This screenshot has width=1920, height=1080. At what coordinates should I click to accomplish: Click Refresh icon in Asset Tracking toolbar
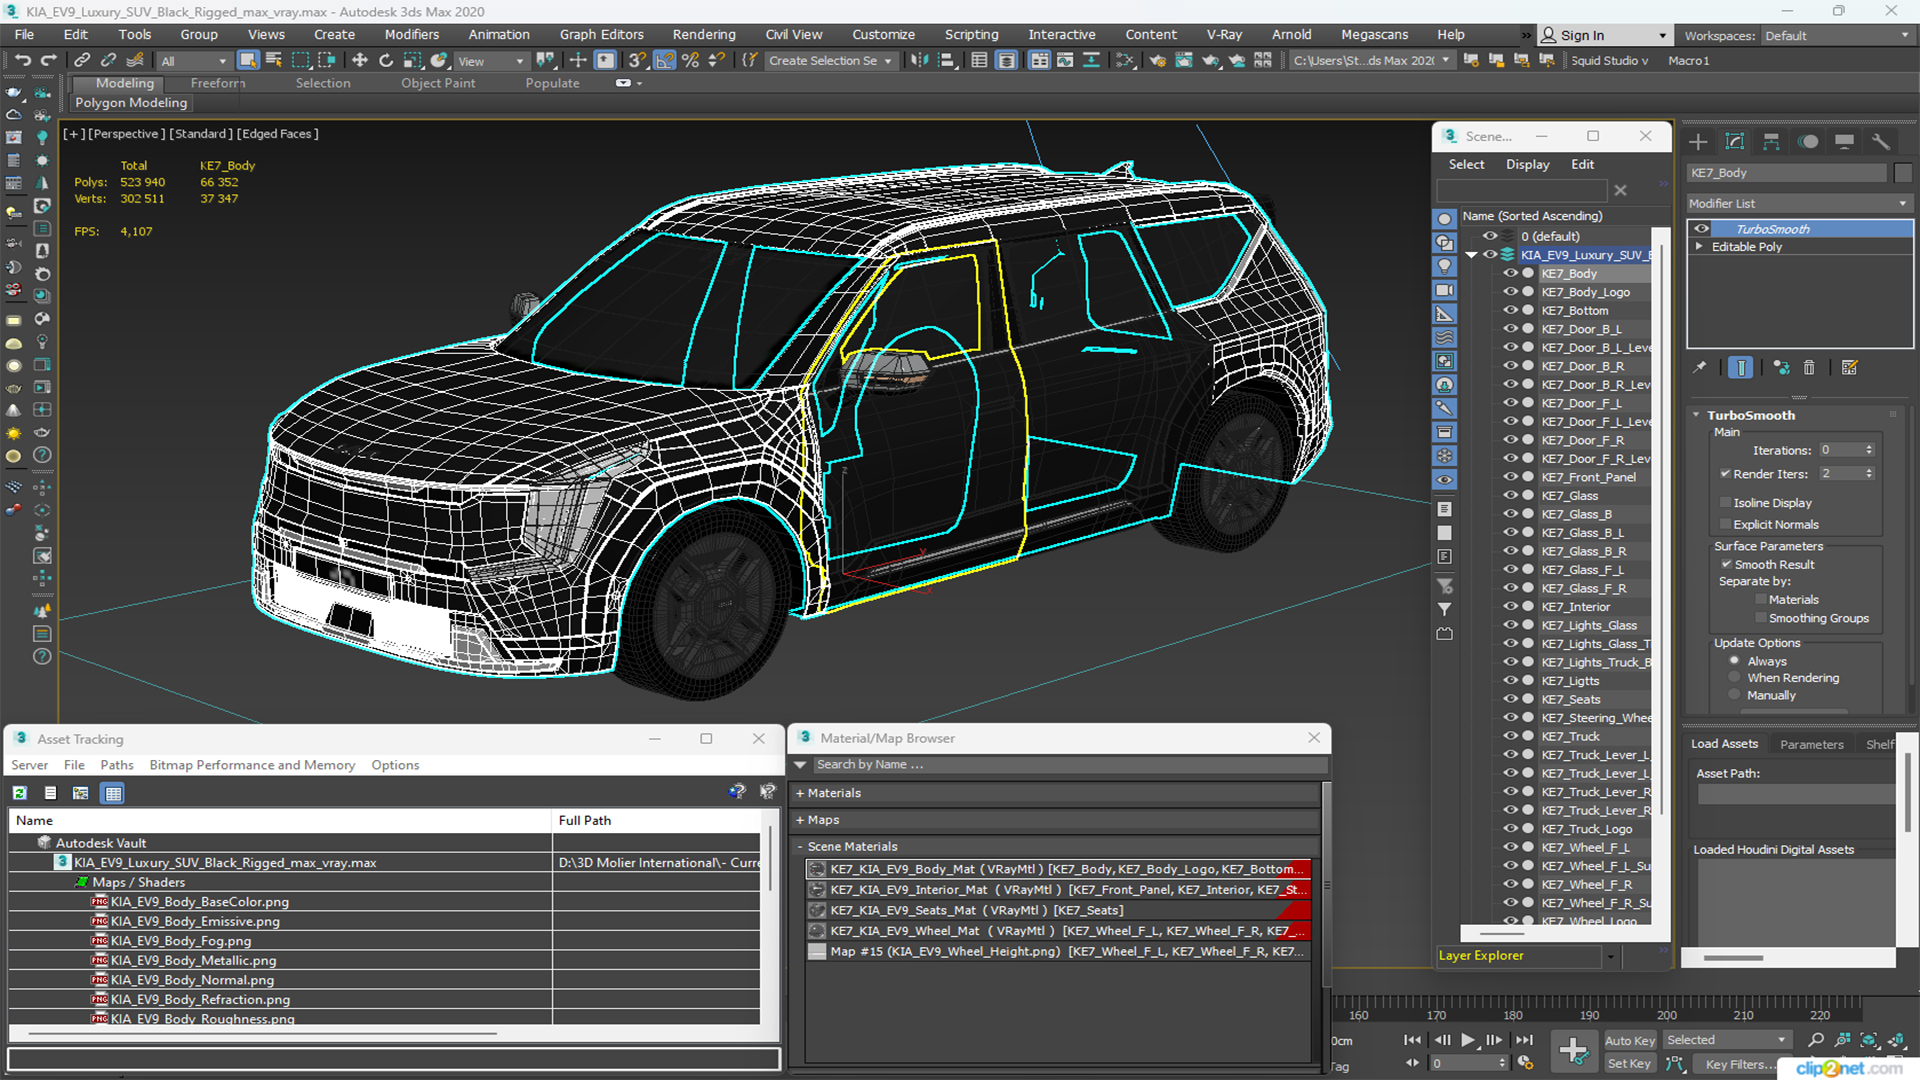tap(19, 793)
